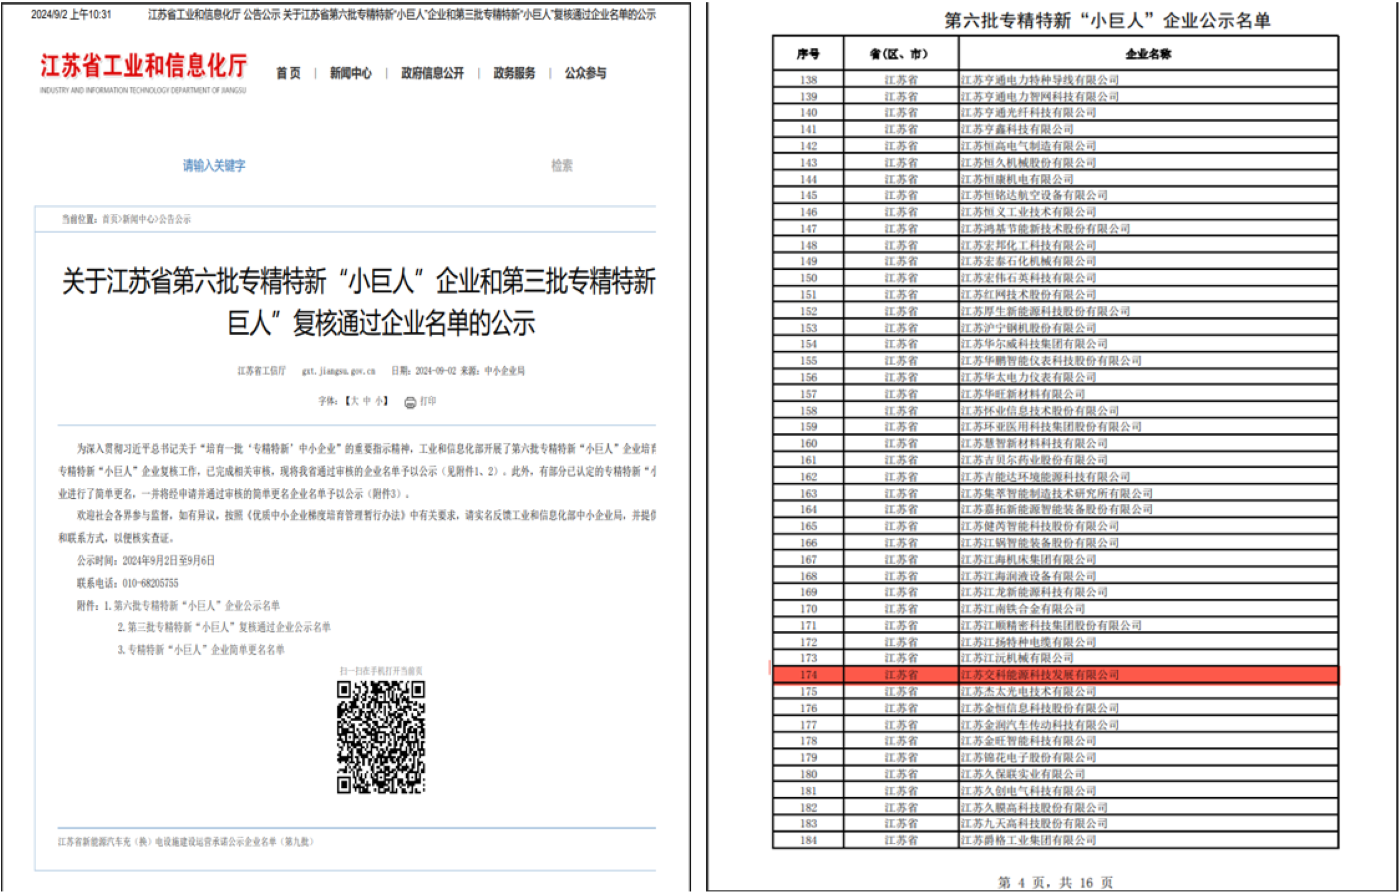
Task: Open the 政务服务 navigation item
Action: 514,73
